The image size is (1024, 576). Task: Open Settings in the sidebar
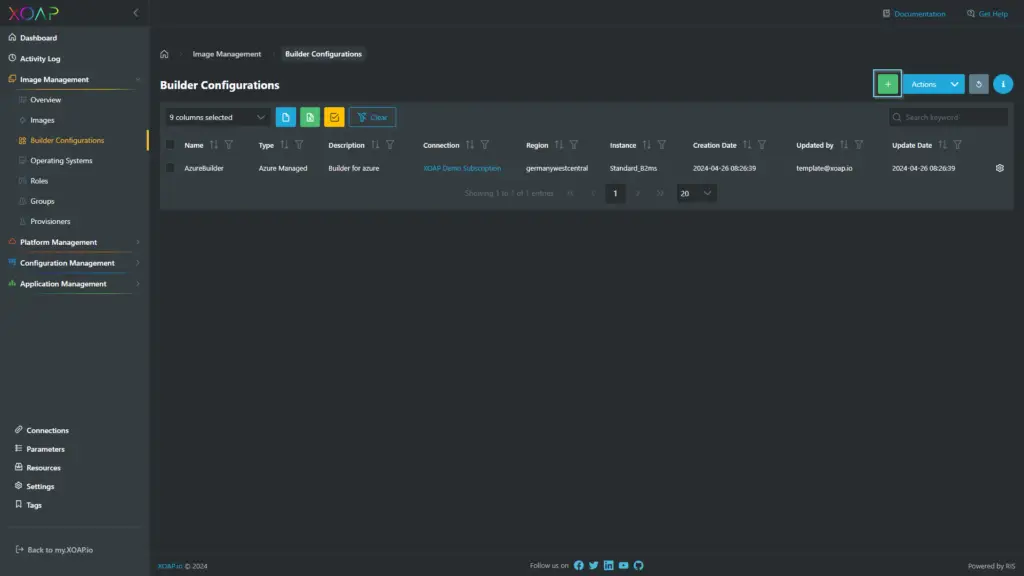coord(40,487)
